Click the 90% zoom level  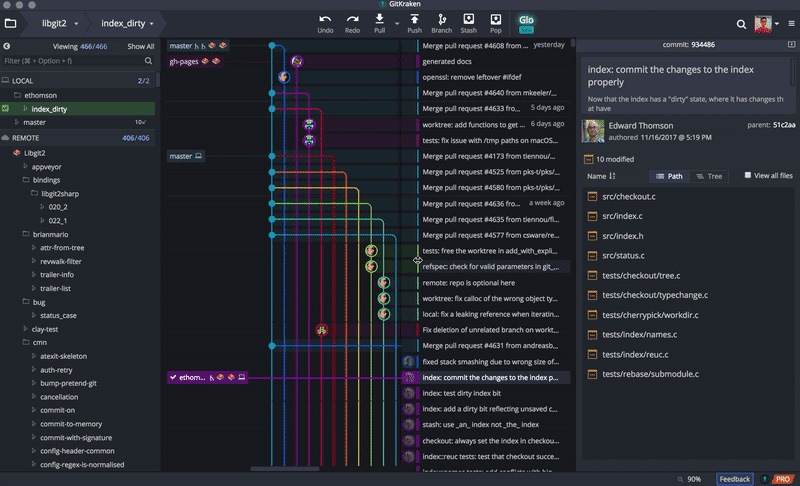click(x=694, y=479)
